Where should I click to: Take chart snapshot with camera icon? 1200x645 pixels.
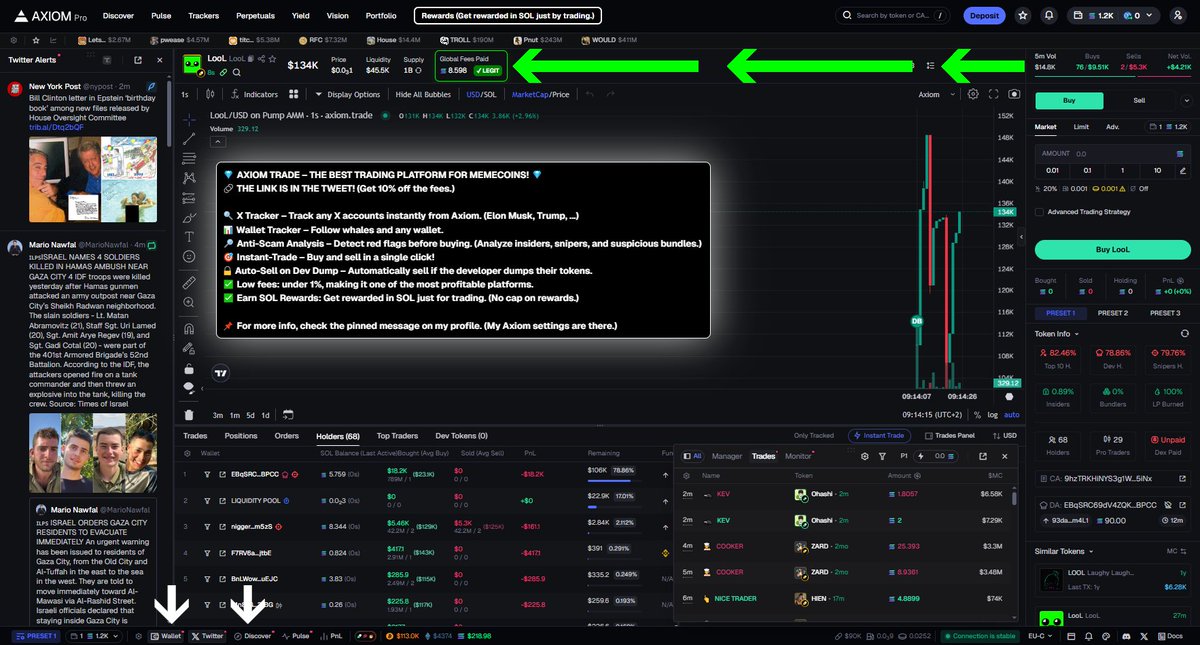point(1014,94)
